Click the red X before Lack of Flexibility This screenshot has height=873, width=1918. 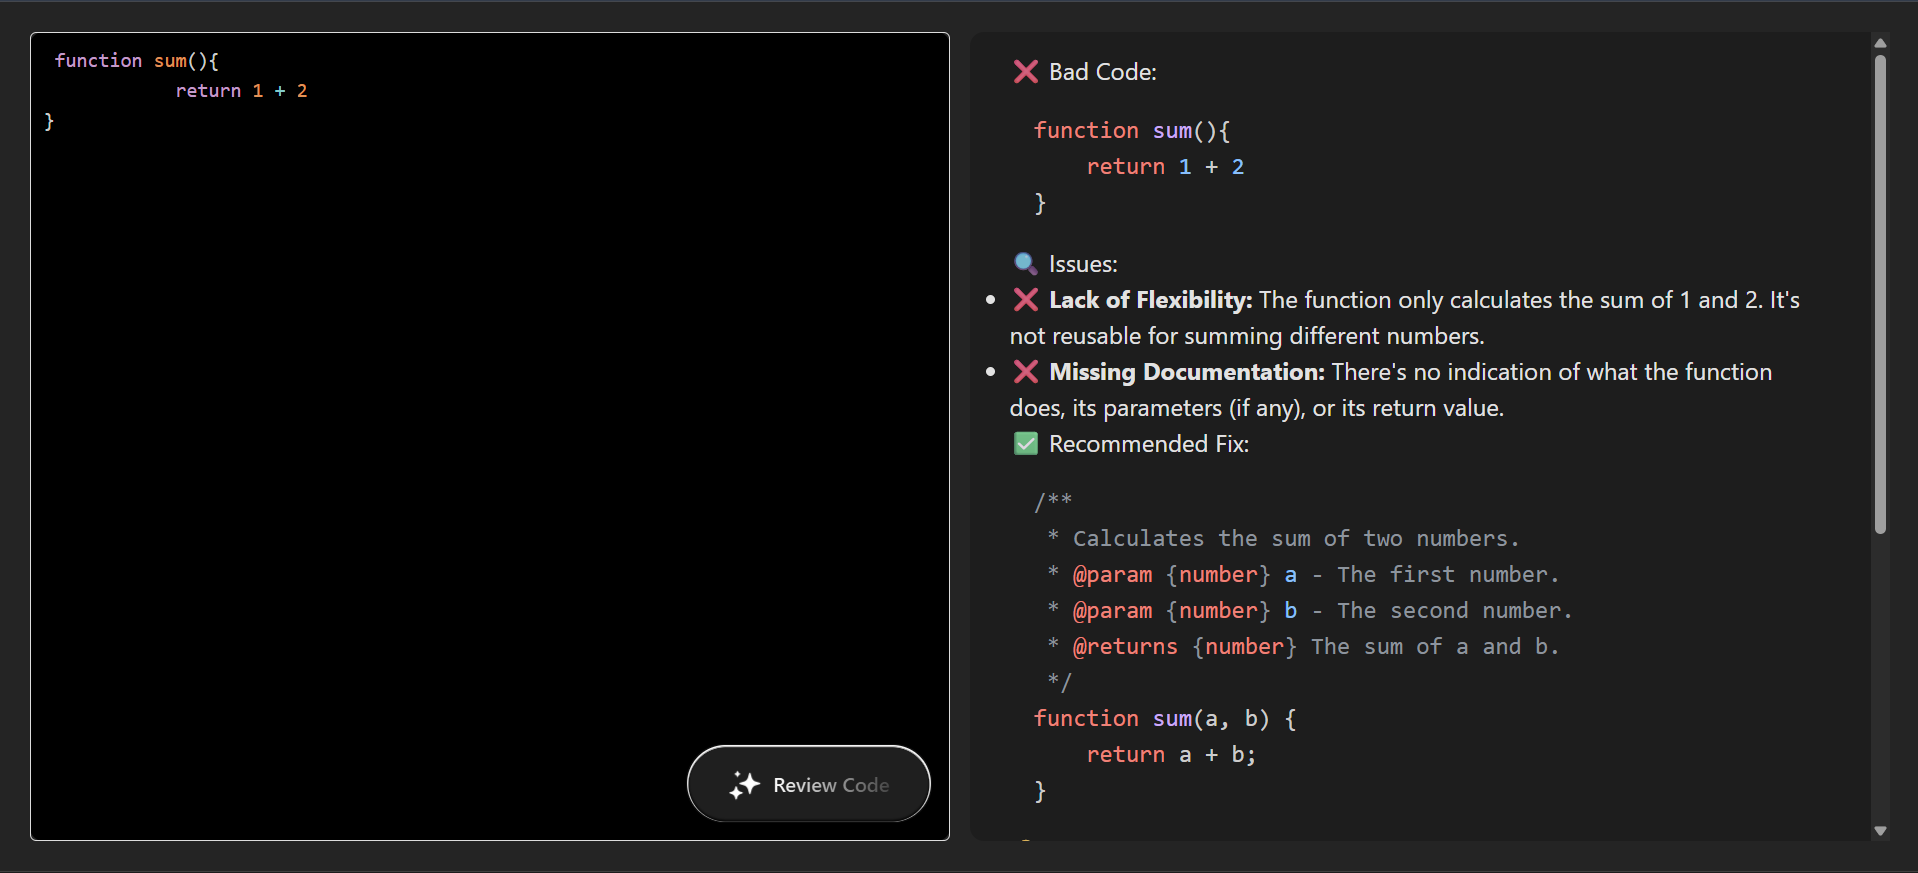point(1025,300)
